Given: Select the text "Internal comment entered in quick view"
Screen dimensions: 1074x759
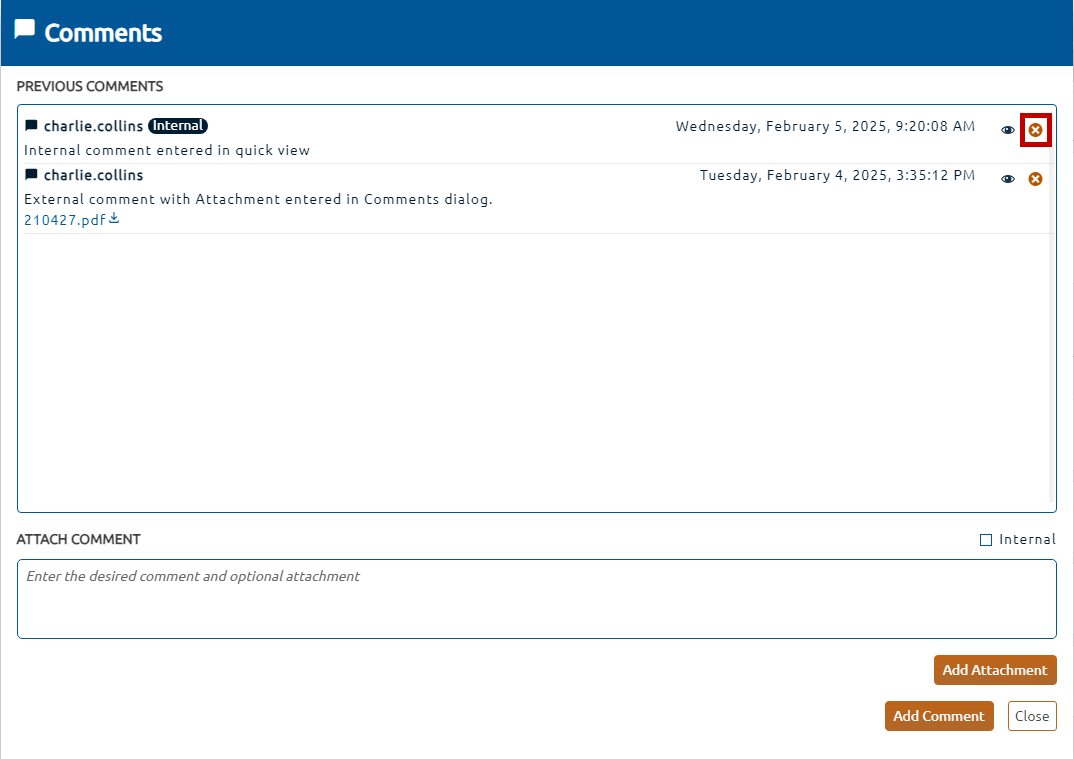Looking at the screenshot, I should pyautogui.click(x=167, y=151).
